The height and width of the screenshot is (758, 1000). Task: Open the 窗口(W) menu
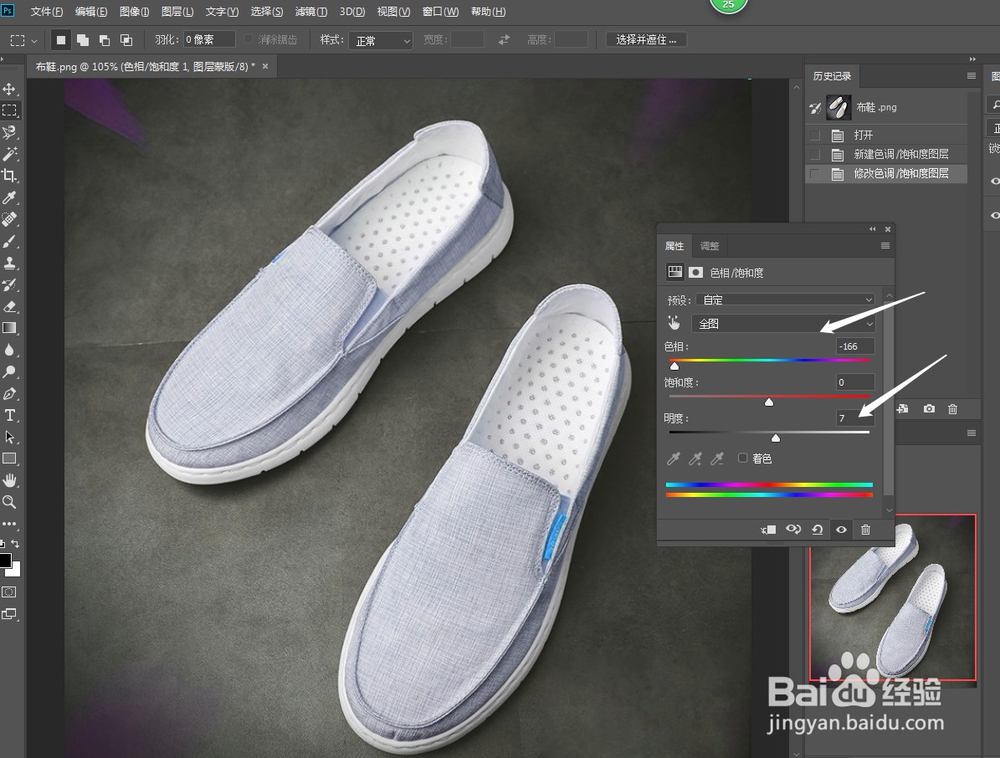[x=441, y=11]
